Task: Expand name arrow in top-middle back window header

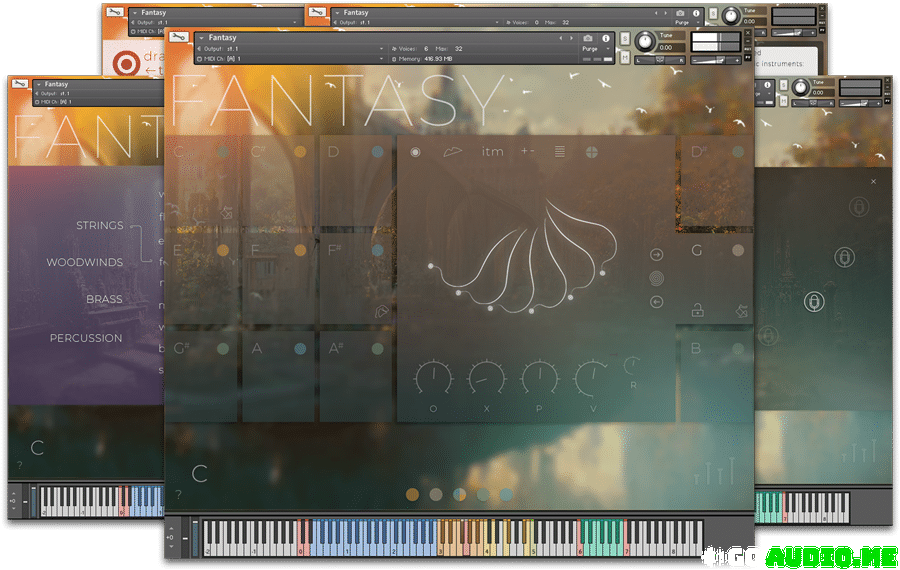Action: (x=337, y=13)
